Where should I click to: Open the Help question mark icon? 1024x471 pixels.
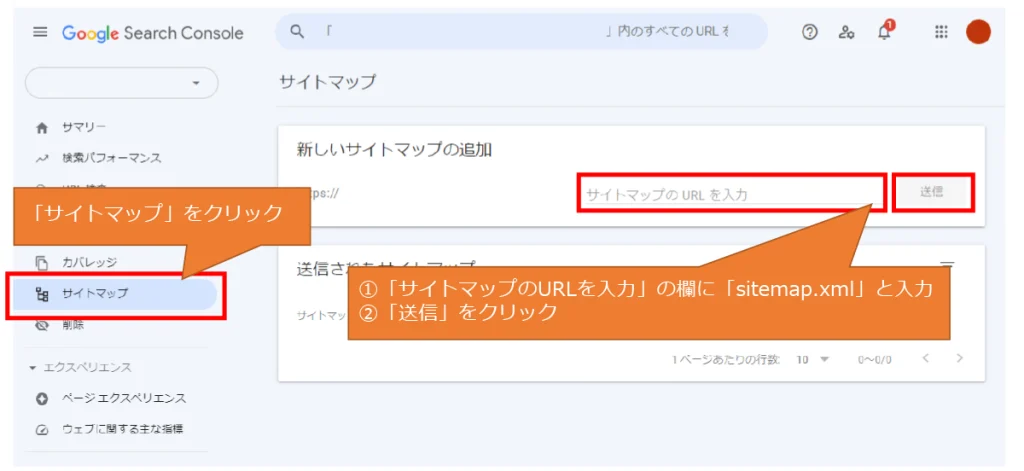coord(810,33)
